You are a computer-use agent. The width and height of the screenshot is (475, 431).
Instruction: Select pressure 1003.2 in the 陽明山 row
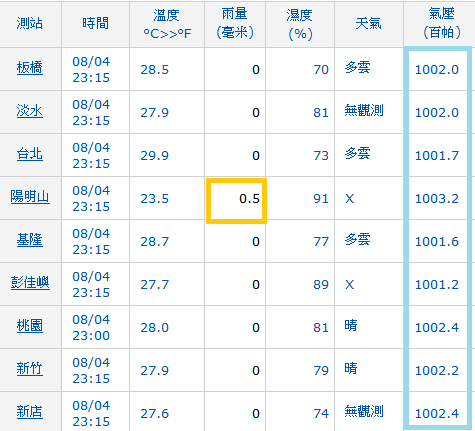pyautogui.click(x=437, y=199)
